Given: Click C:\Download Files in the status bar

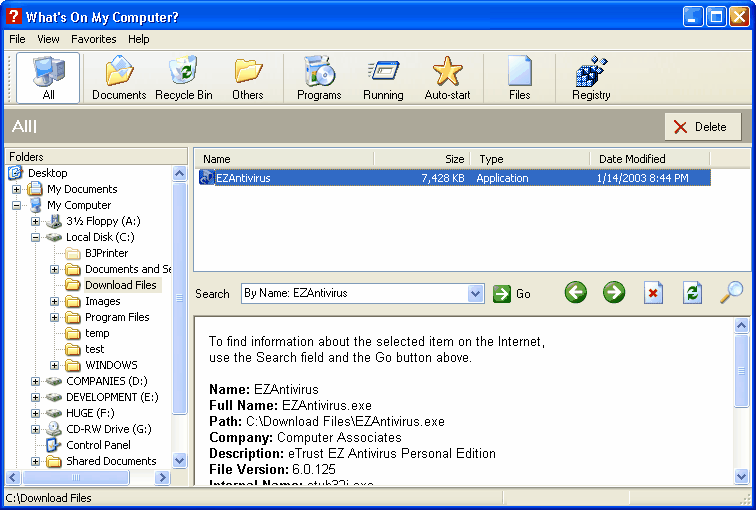Looking at the screenshot, I should coord(49,498).
